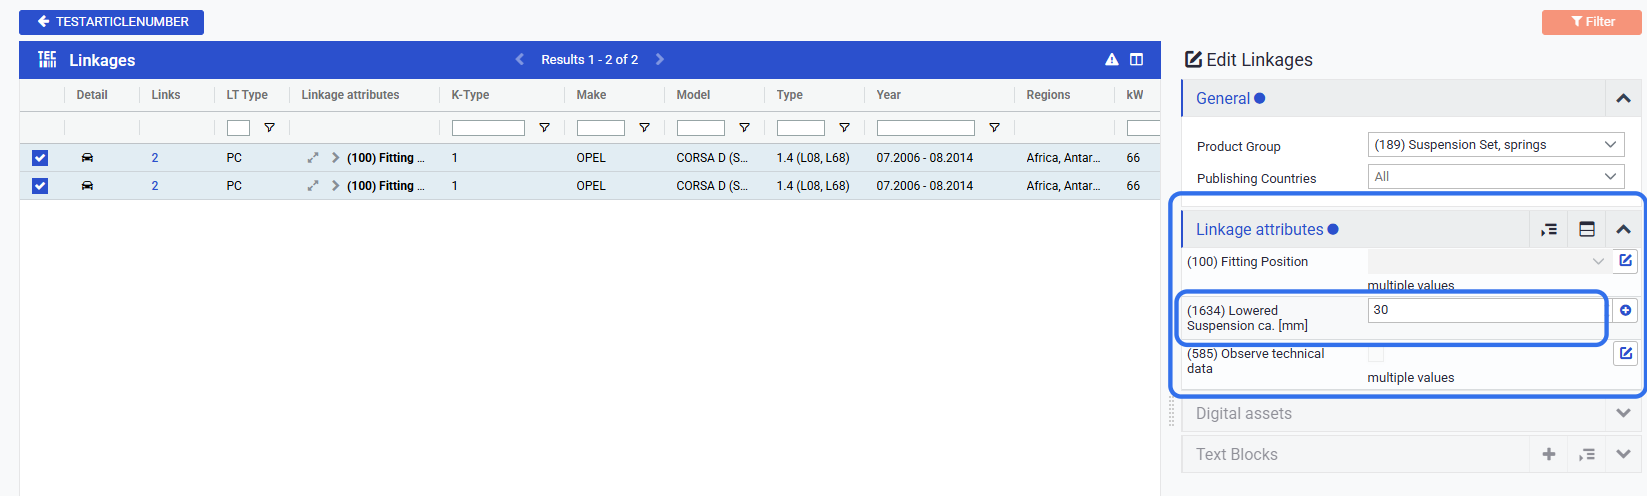Sort by the LT Type column header

[247, 95]
